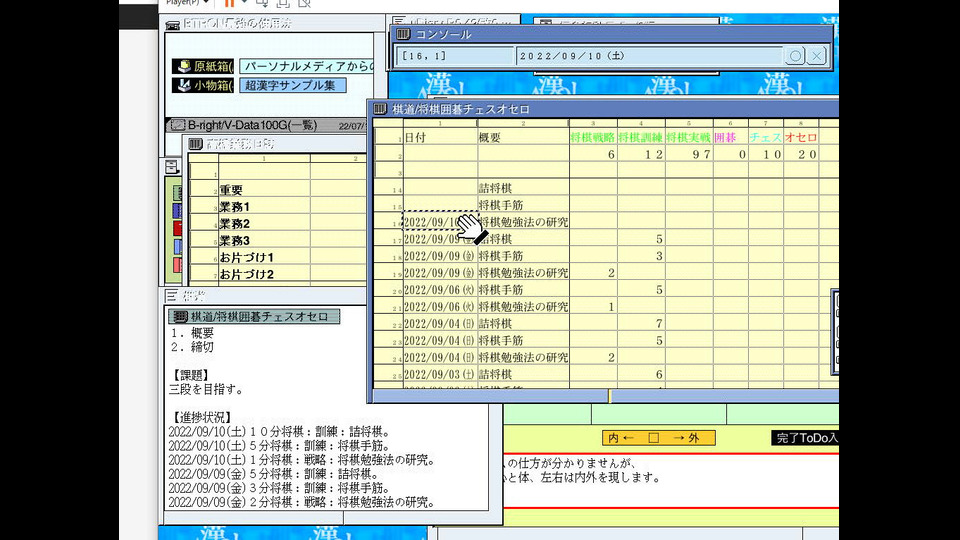
Task: Open the 超漢字サンプル集 link
Action: [x=293, y=85]
